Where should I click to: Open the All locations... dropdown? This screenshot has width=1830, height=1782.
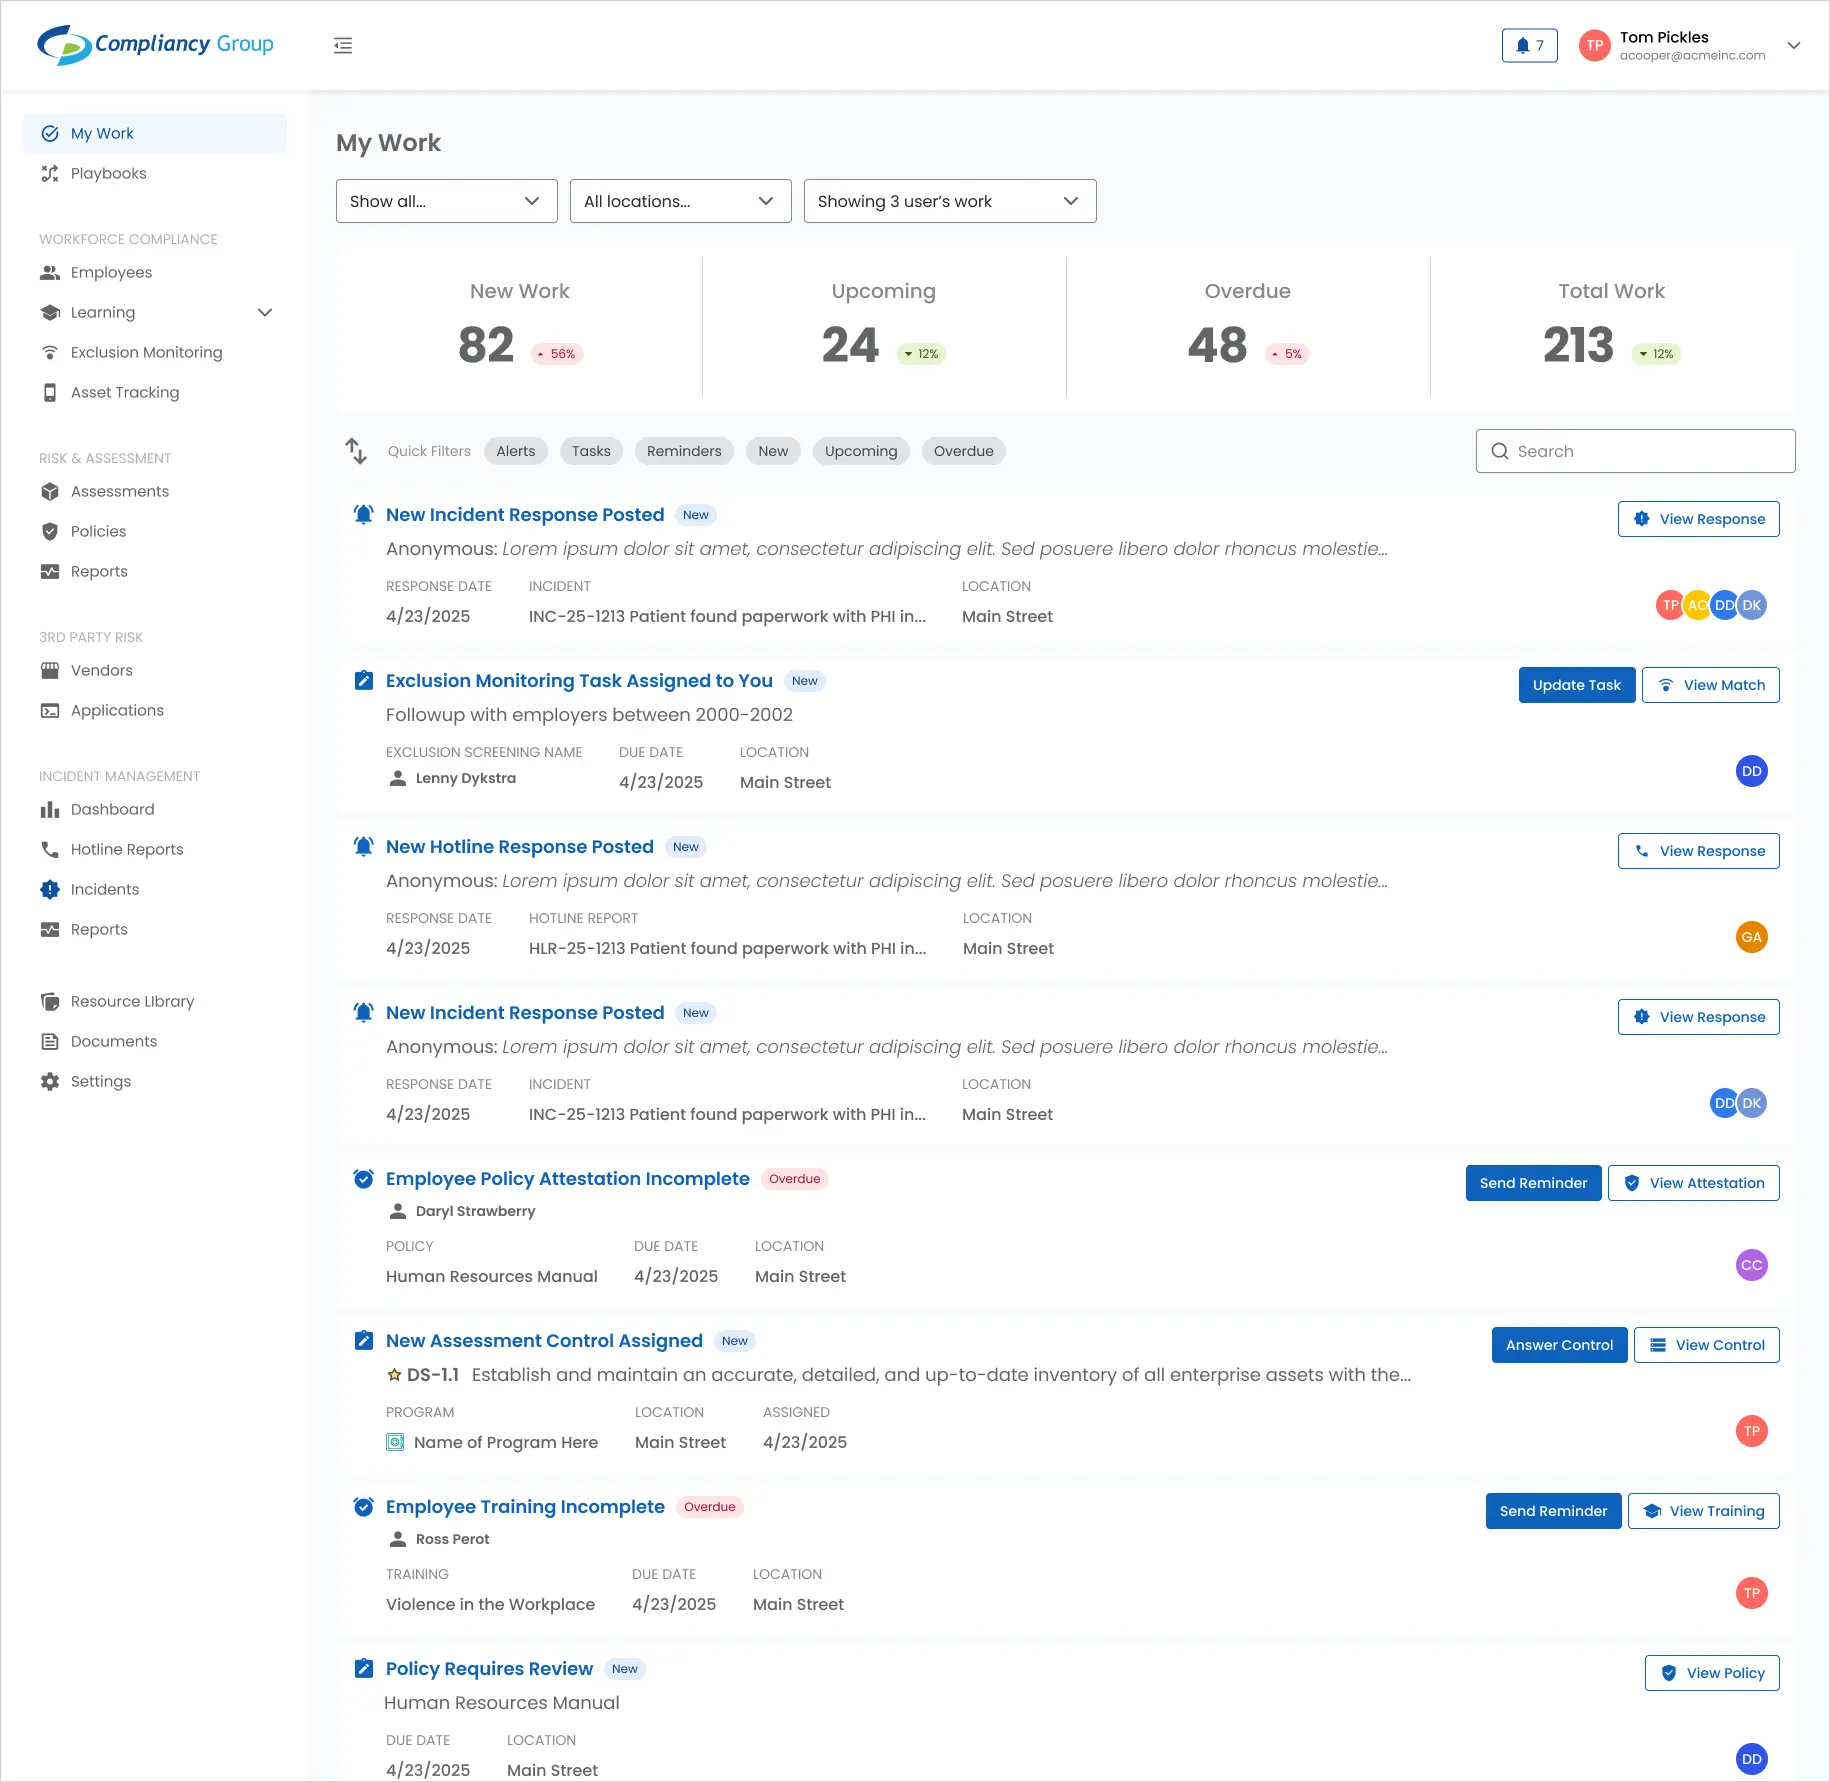[681, 201]
